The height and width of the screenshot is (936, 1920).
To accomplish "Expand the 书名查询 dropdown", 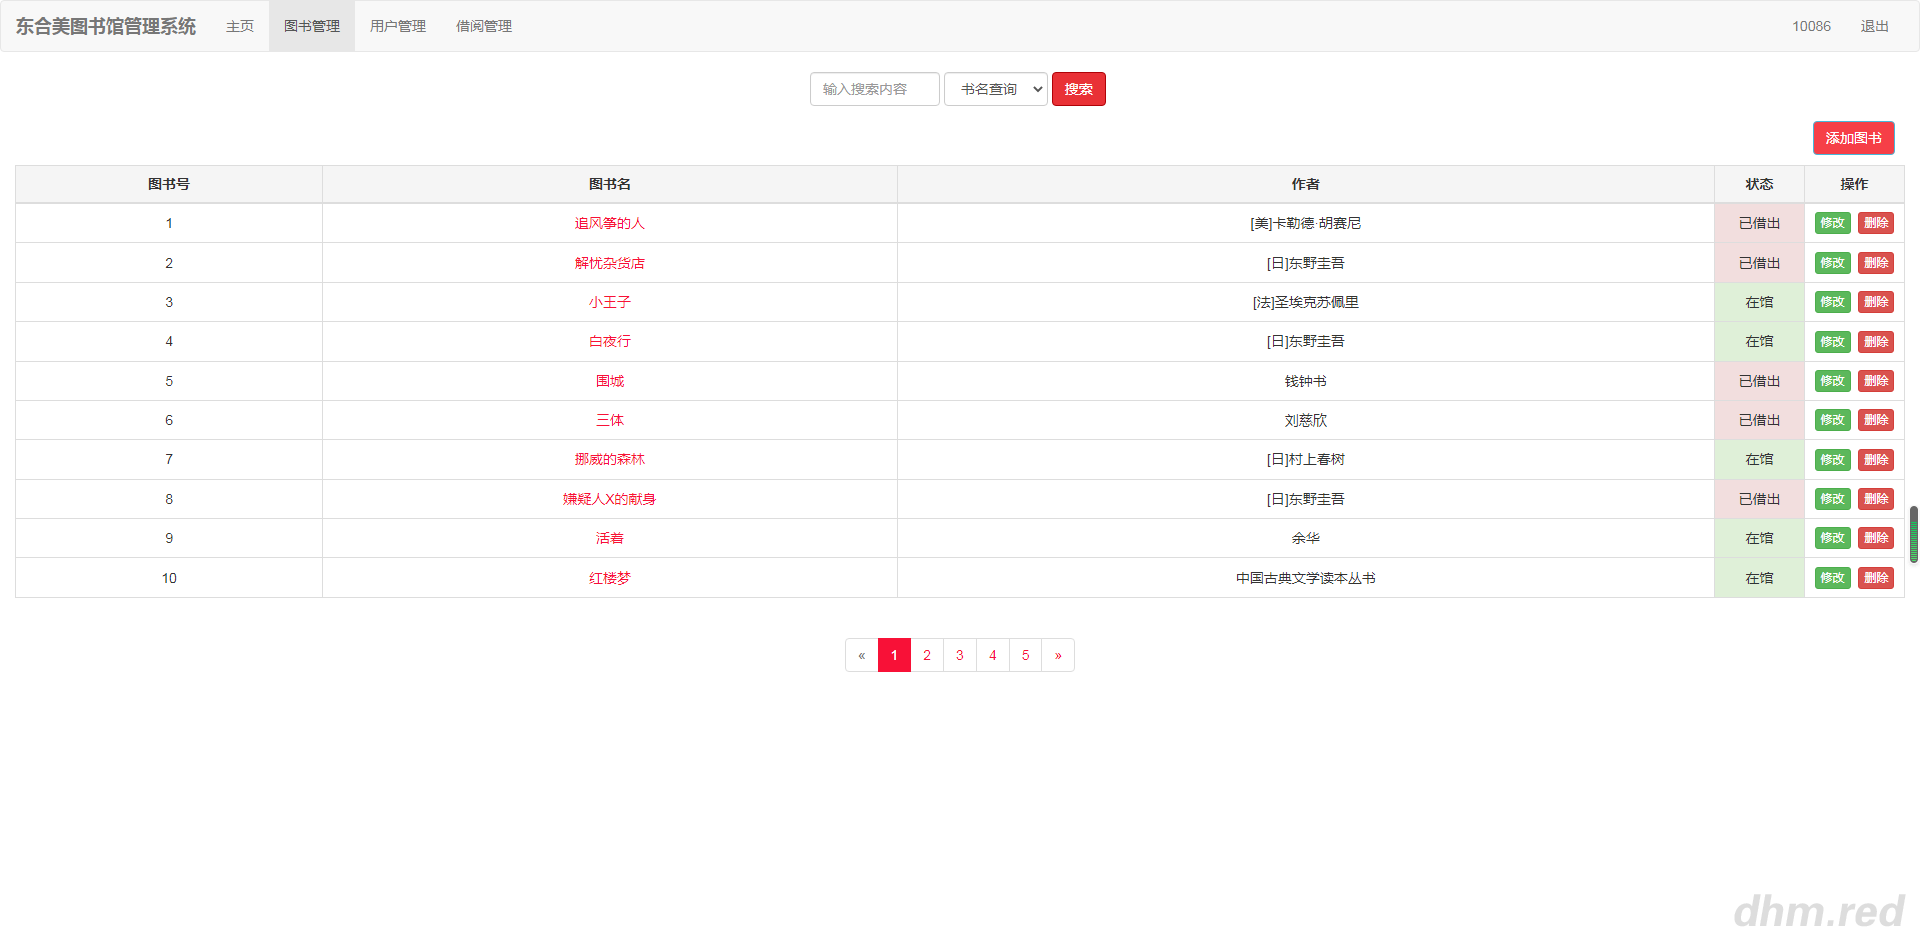I will [x=996, y=89].
